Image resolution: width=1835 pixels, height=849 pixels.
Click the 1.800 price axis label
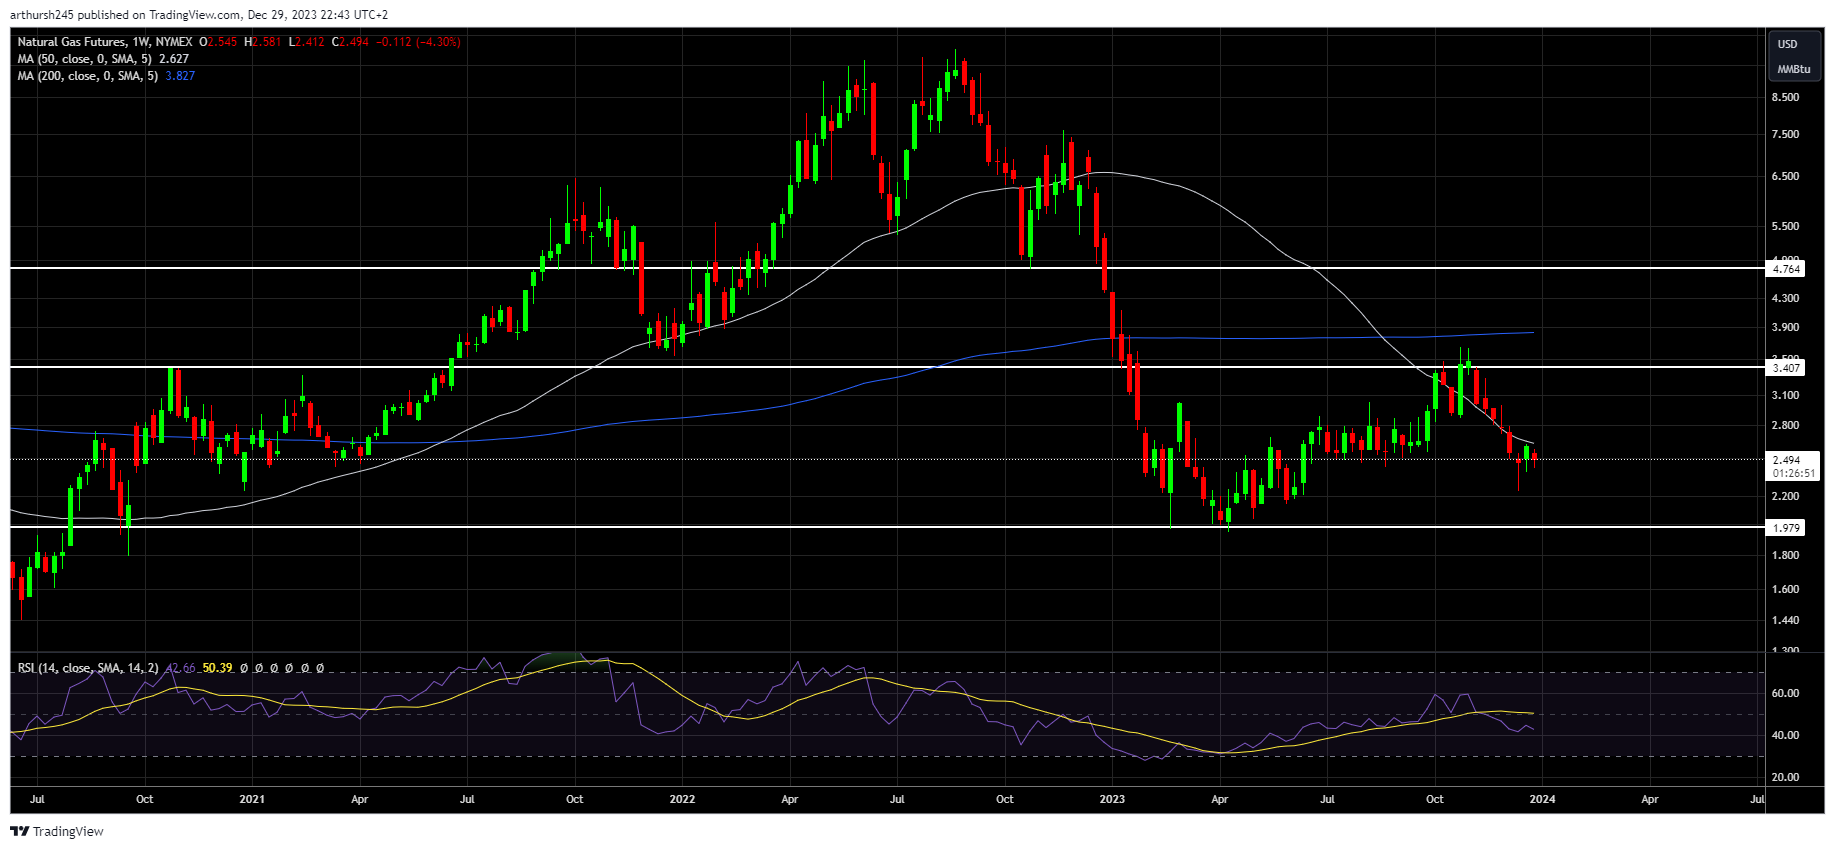(x=1785, y=555)
